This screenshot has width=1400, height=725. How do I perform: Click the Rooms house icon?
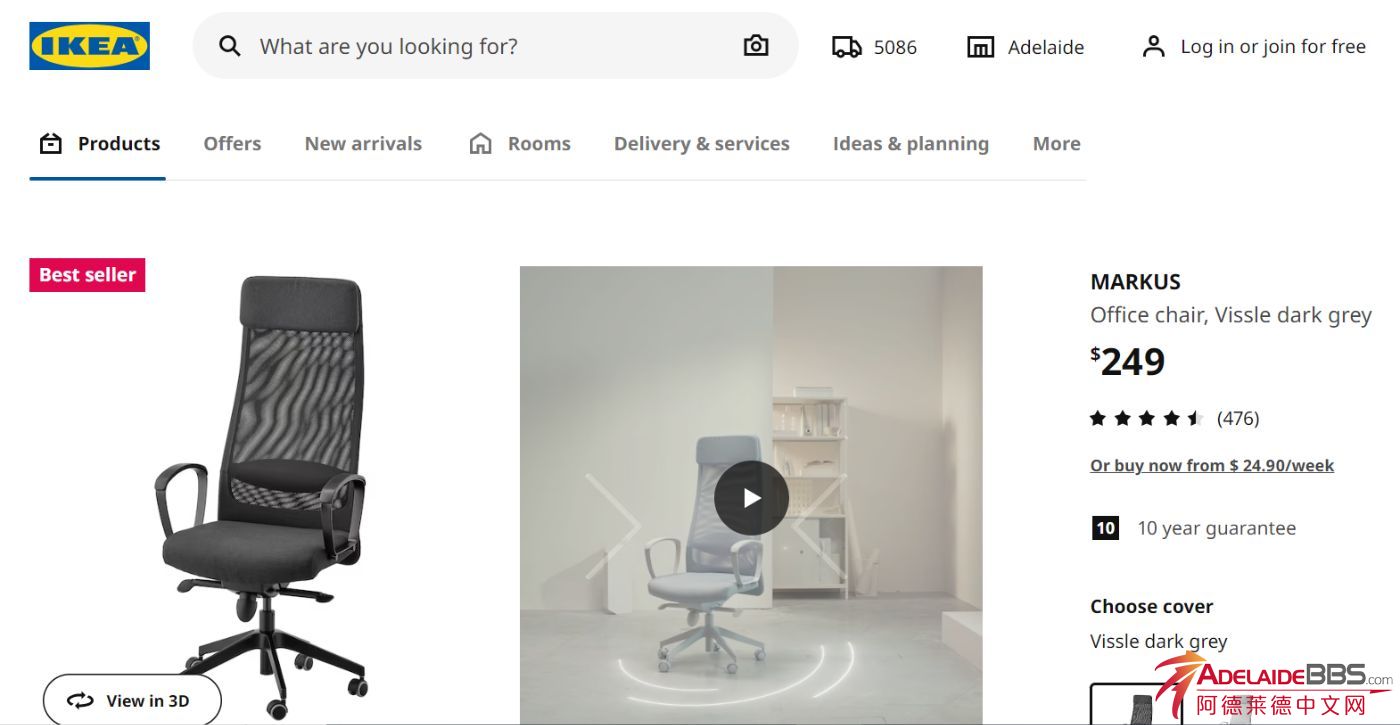pos(481,144)
